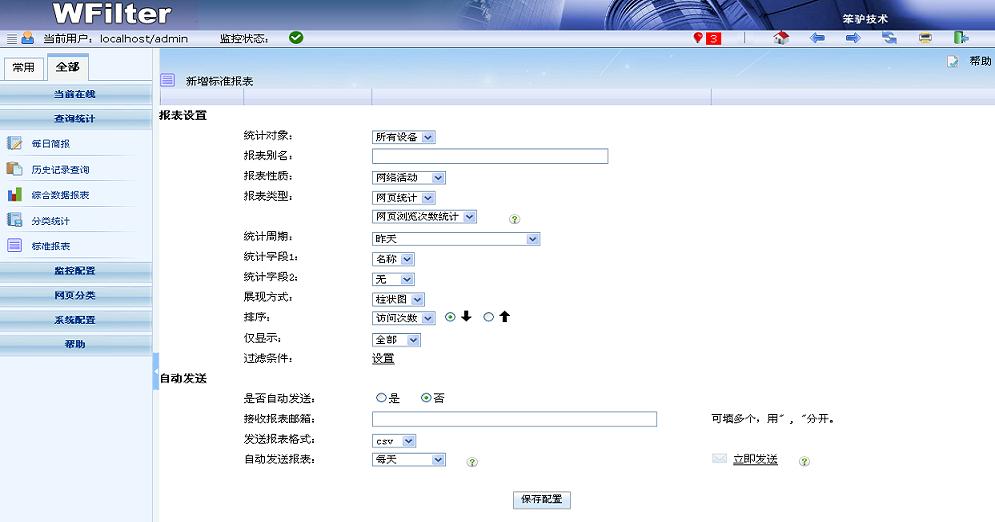Image resolution: width=995 pixels, height=522 pixels.
Task: Switch to the 常用 tab
Action: [22, 68]
